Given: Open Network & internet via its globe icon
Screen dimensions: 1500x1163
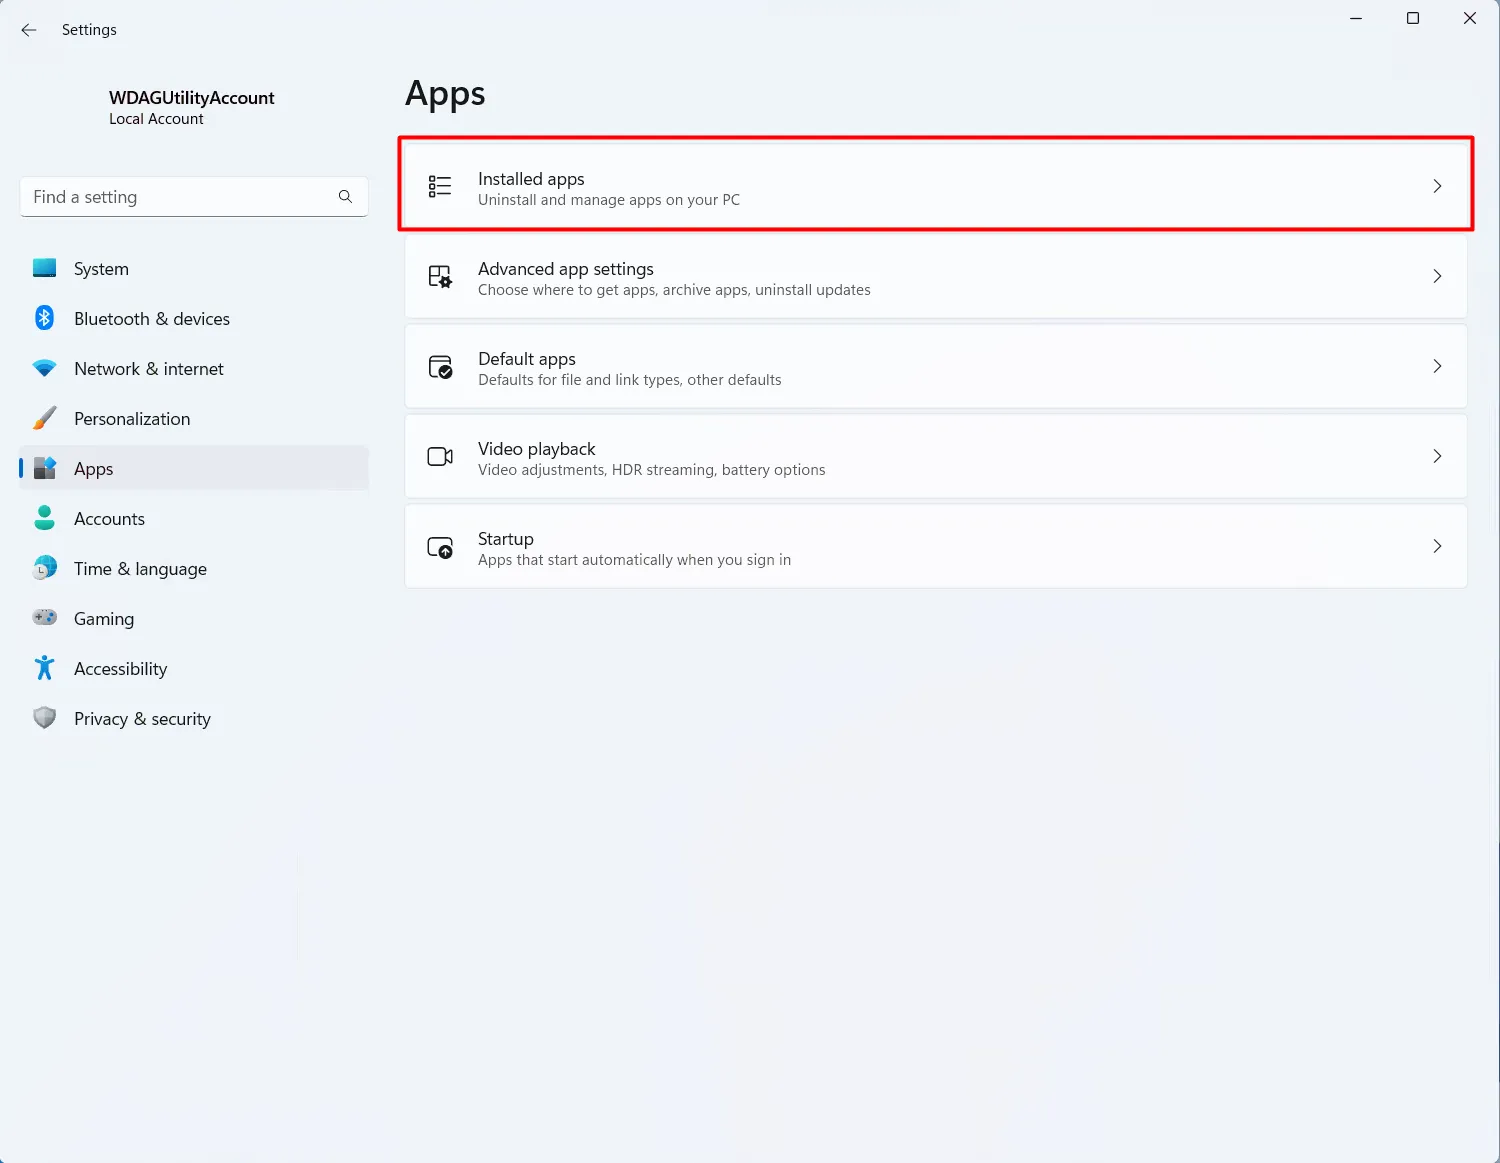Looking at the screenshot, I should click(45, 368).
